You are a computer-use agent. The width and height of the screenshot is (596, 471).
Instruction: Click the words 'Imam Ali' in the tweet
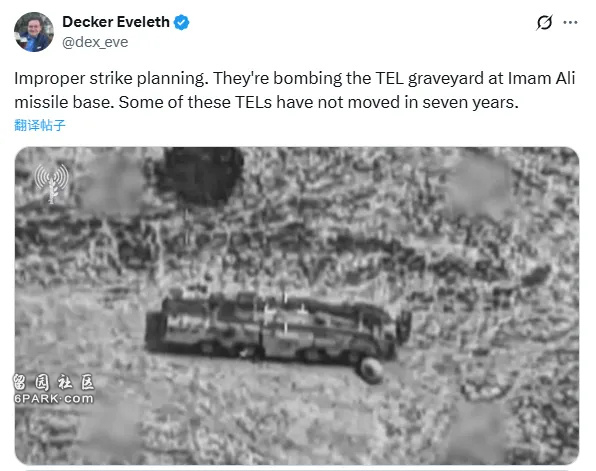[541, 78]
